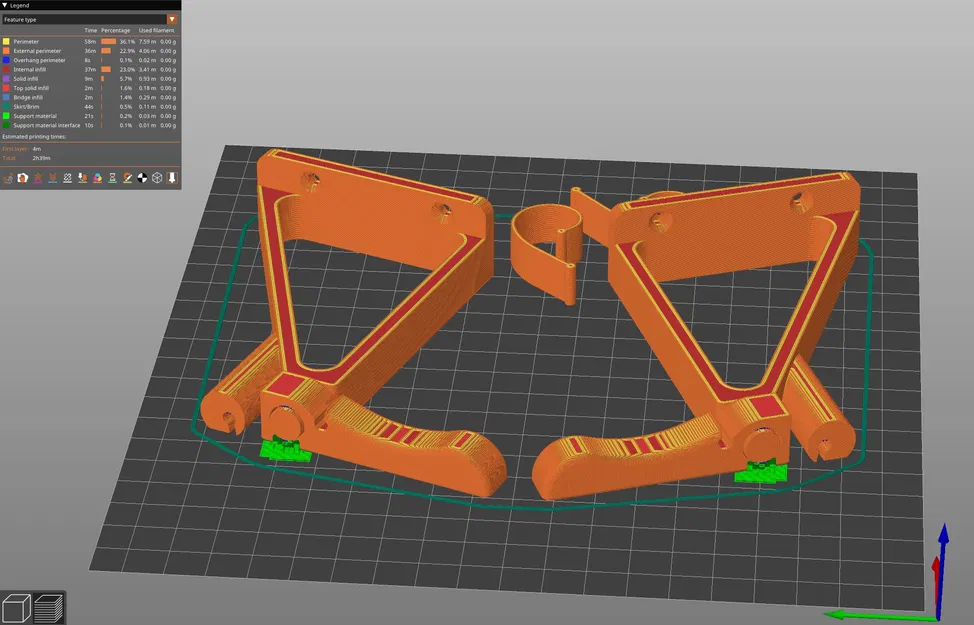Toggle the Travel moves icon
The width and height of the screenshot is (974, 625).
(x=8, y=178)
